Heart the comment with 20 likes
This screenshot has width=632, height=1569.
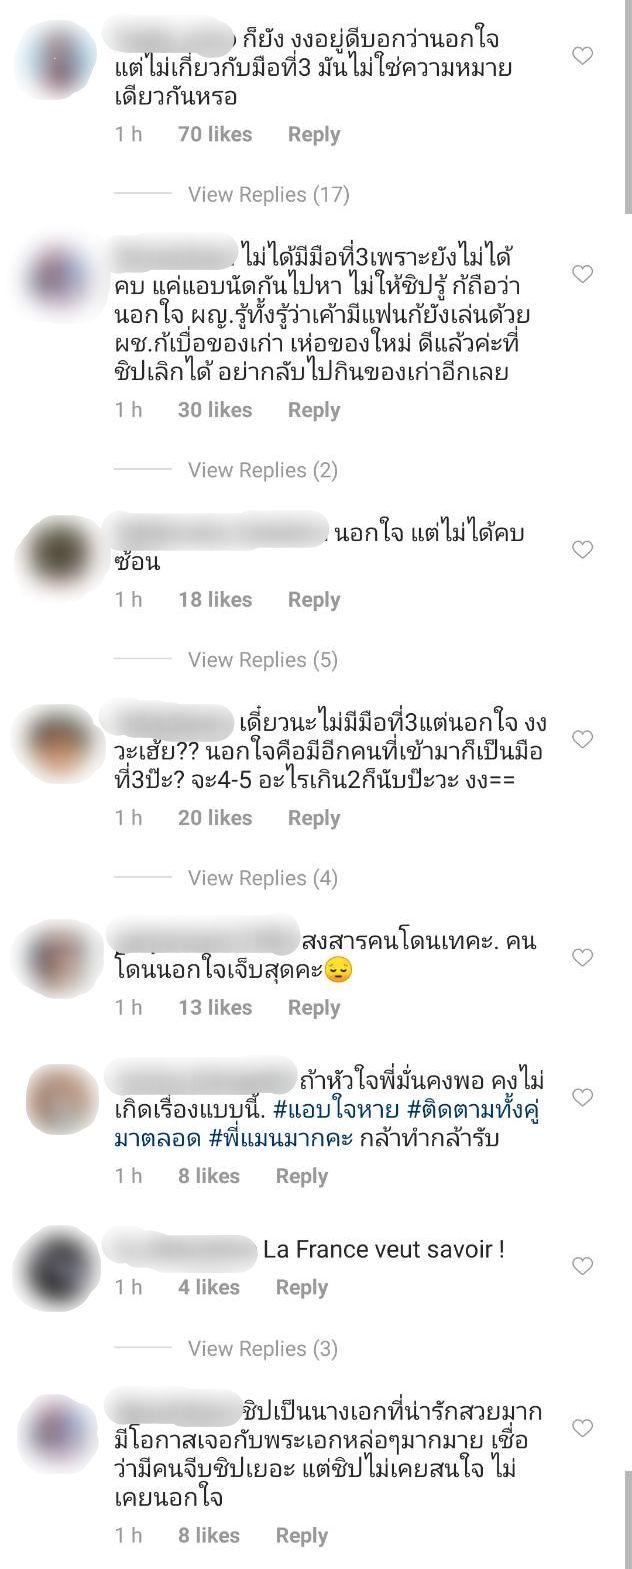(x=582, y=739)
